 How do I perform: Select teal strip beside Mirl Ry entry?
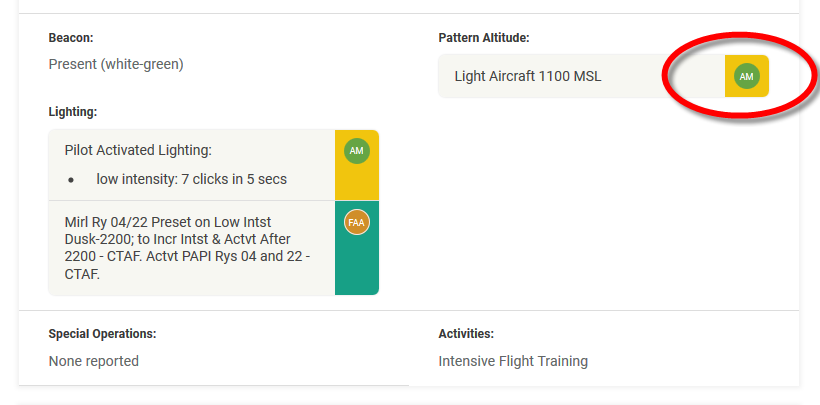(357, 248)
